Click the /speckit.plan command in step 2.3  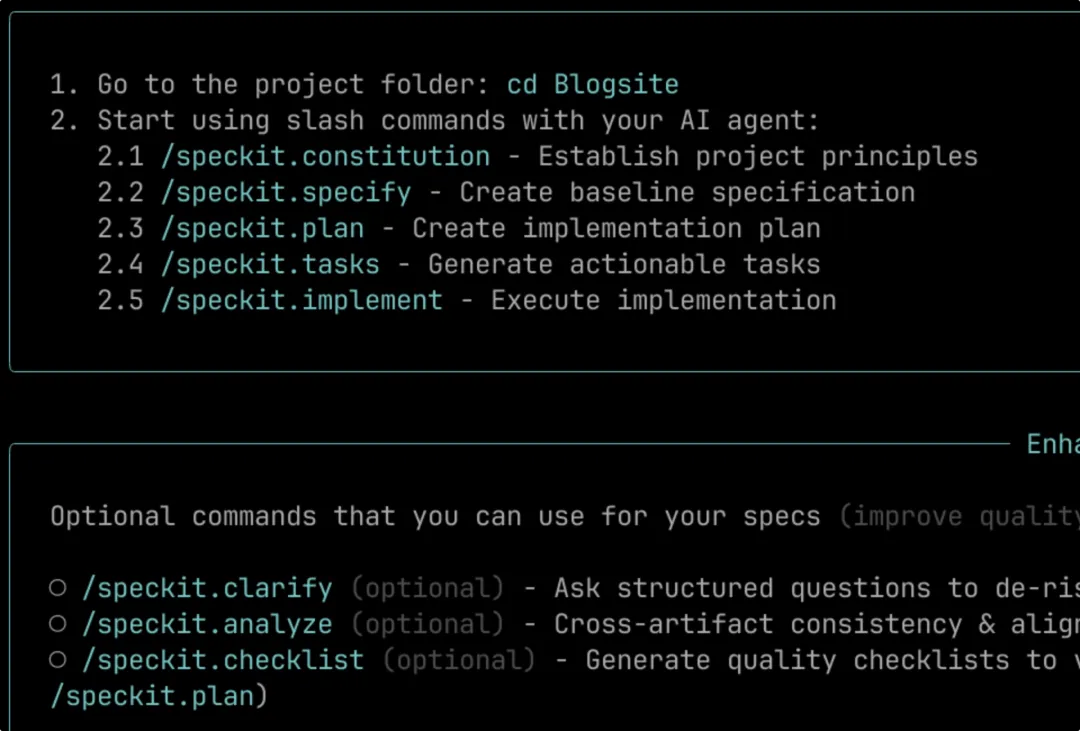[x=262, y=229]
